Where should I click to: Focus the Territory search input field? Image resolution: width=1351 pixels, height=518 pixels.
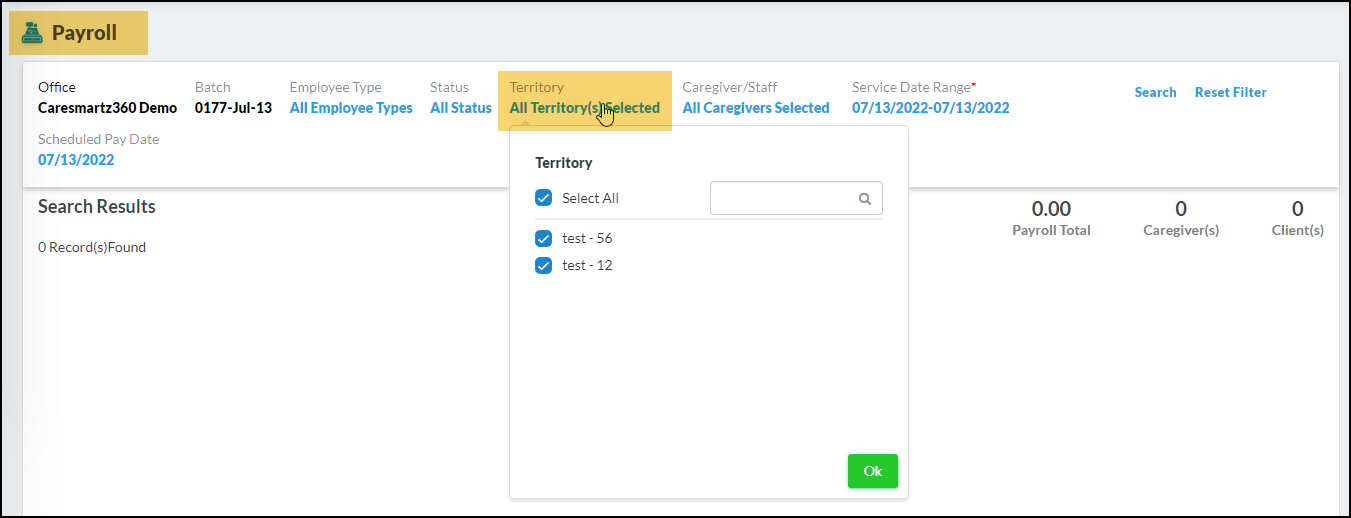point(796,198)
